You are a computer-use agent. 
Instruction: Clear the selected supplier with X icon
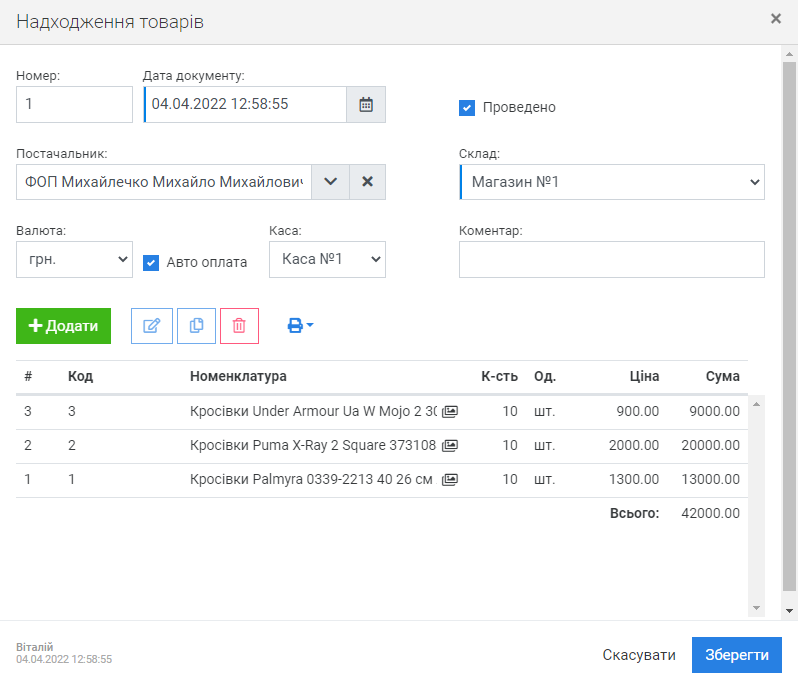[367, 182]
